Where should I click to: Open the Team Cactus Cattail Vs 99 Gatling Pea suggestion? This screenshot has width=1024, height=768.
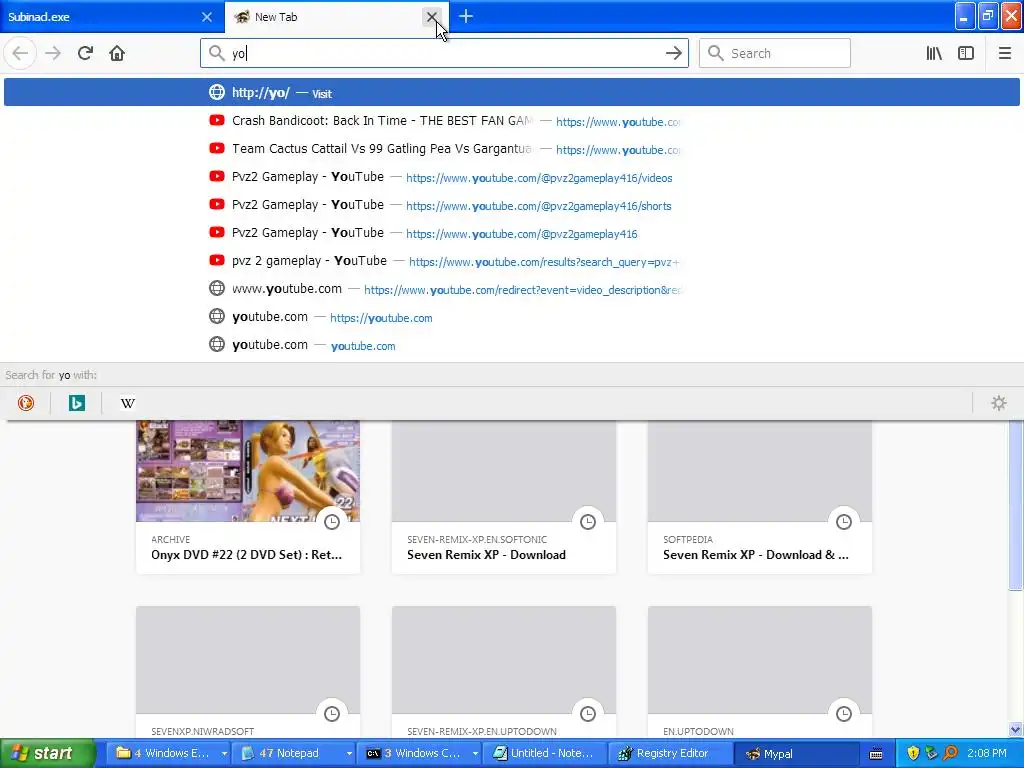(512, 149)
